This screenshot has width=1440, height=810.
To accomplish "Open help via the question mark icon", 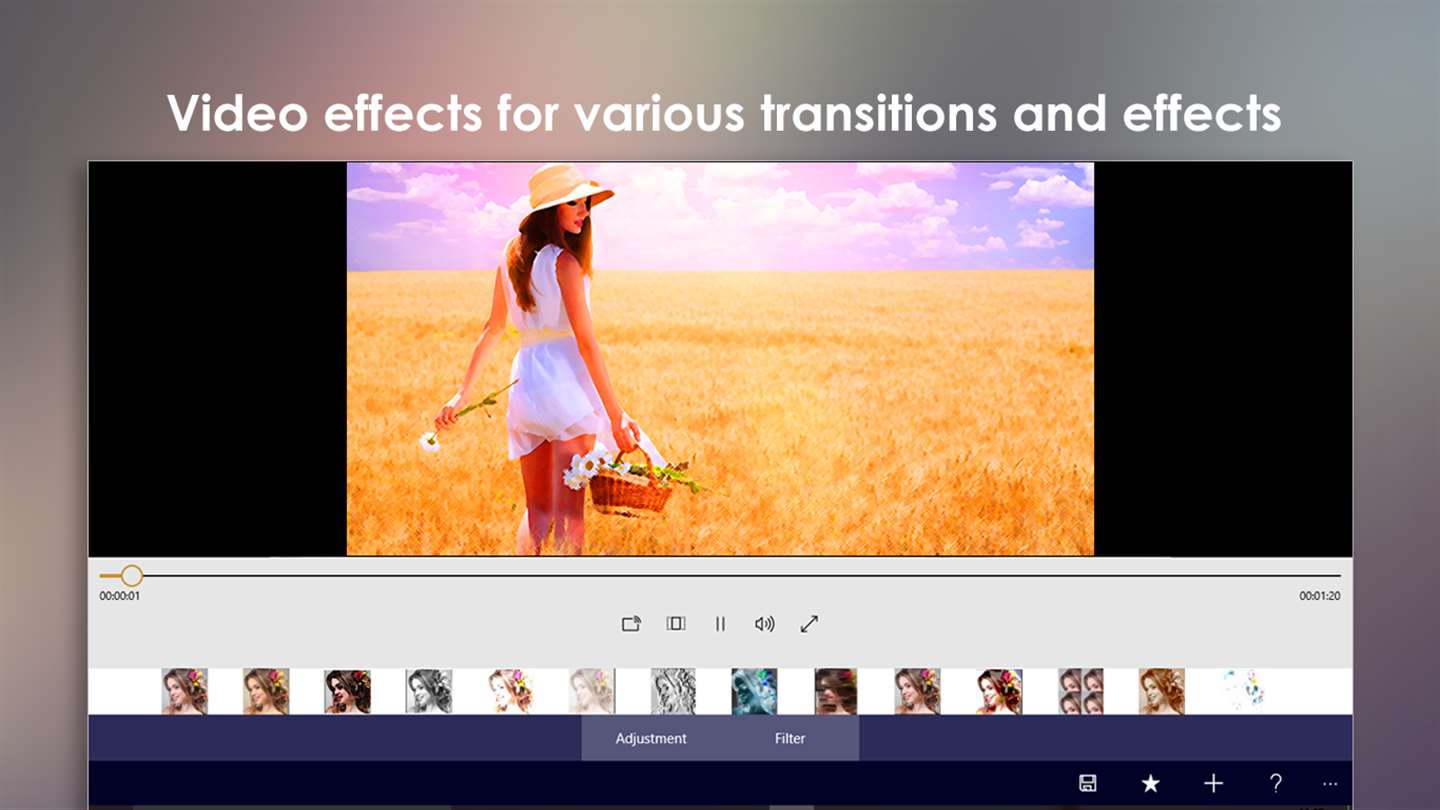I will tap(1276, 784).
